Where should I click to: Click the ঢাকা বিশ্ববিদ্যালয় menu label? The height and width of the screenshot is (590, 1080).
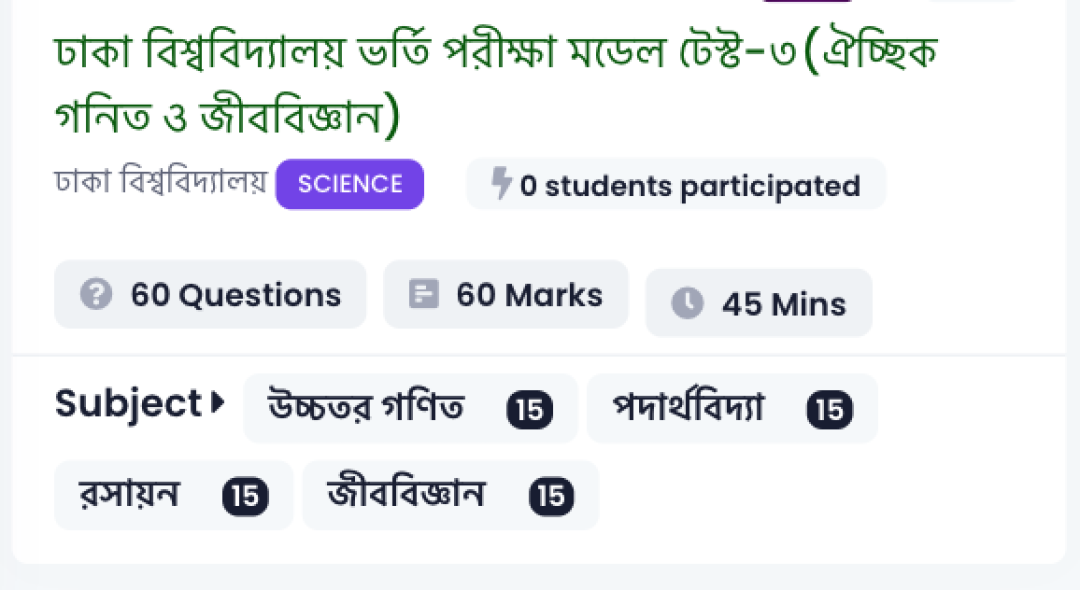(x=158, y=183)
